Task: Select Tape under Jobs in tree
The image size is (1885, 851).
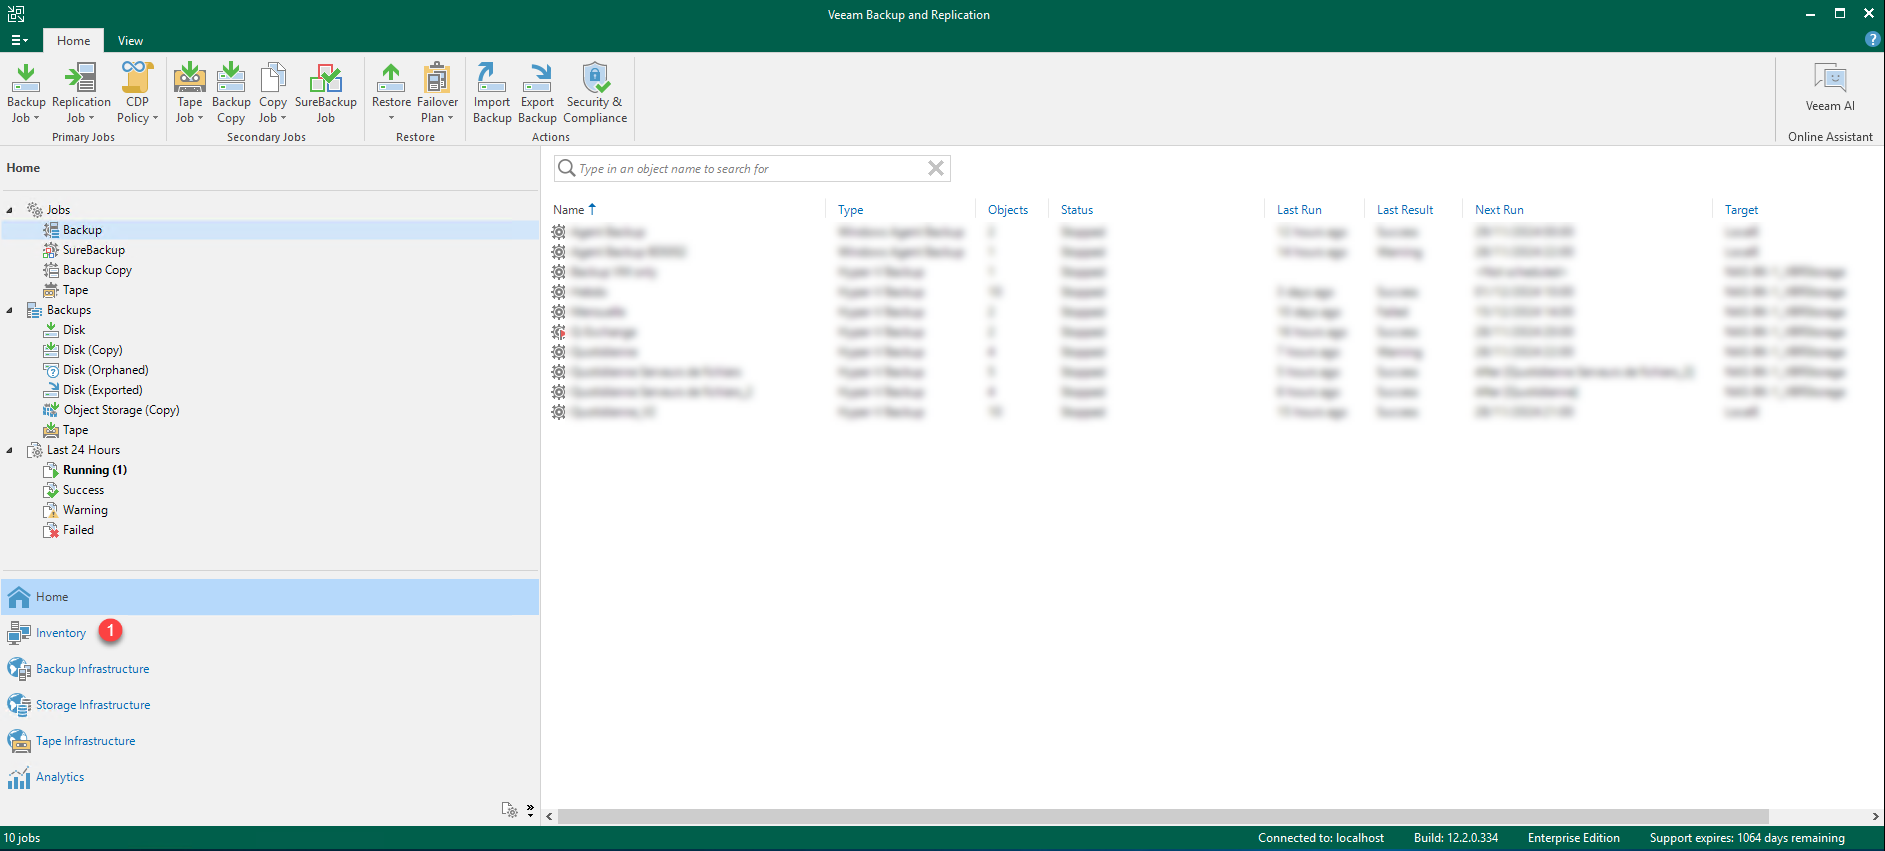Action: tap(75, 290)
